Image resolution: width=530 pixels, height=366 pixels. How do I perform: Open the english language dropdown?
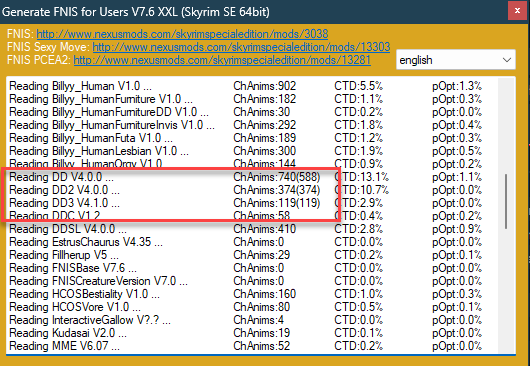pos(456,60)
